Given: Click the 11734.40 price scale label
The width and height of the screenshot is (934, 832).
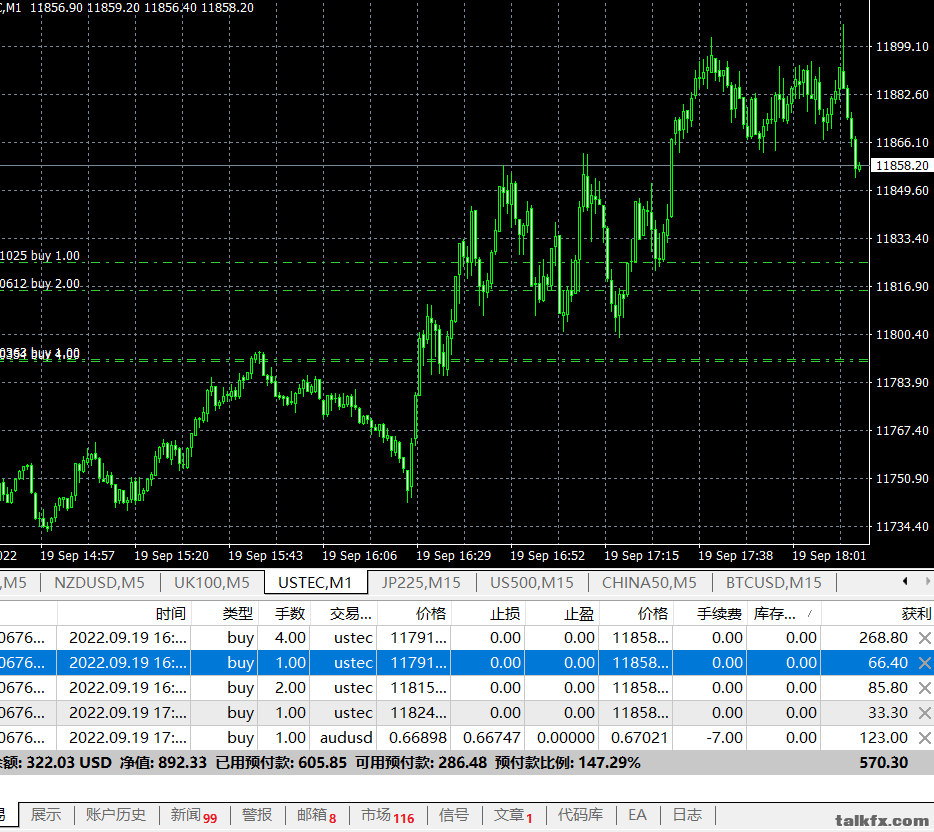Looking at the screenshot, I should pyautogui.click(x=902, y=526).
